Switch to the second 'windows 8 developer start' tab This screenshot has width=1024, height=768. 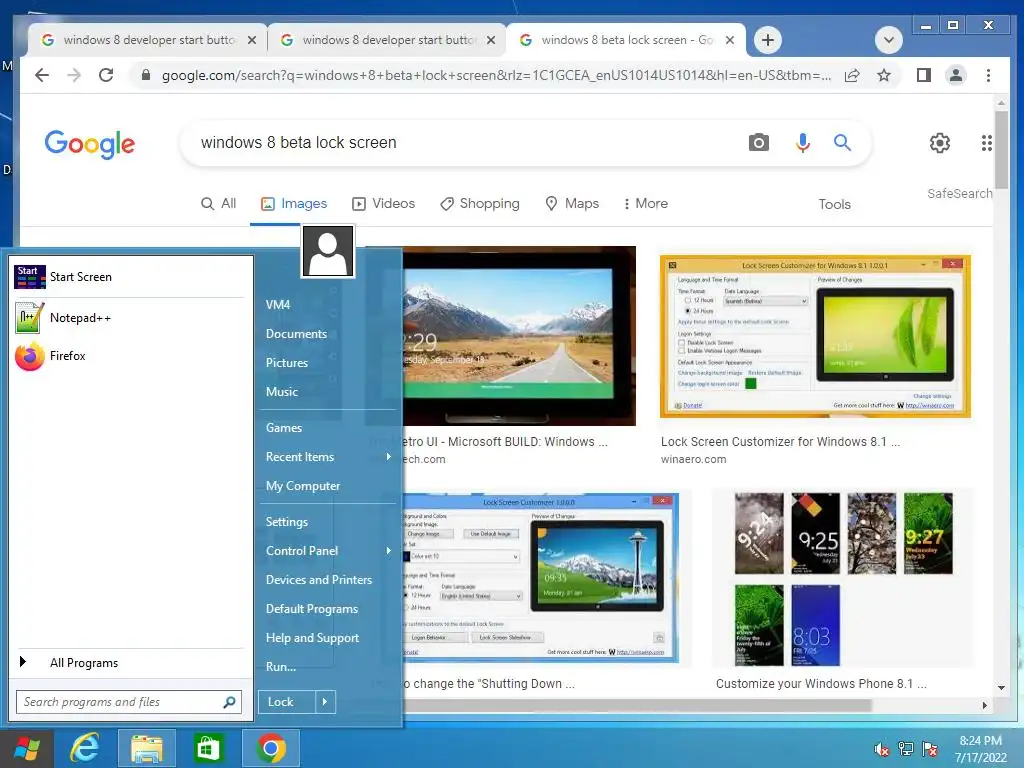[387, 40]
